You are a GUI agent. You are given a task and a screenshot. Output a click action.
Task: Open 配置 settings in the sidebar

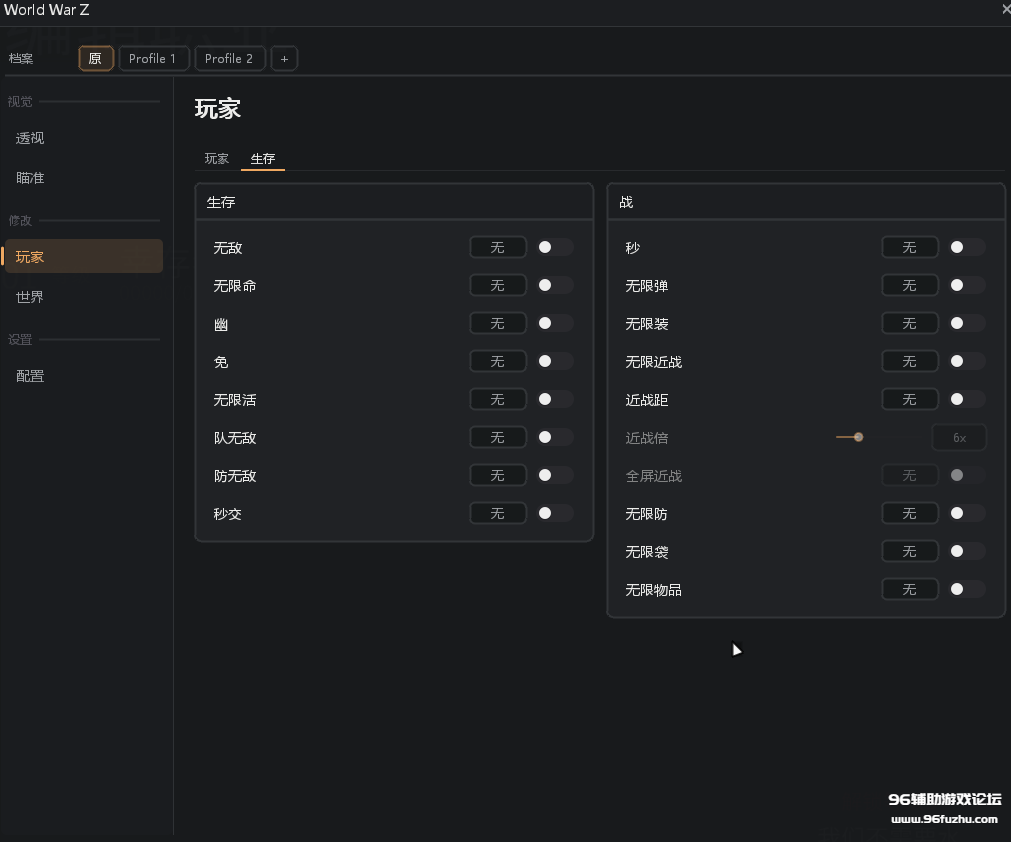click(x=84, y=376)
